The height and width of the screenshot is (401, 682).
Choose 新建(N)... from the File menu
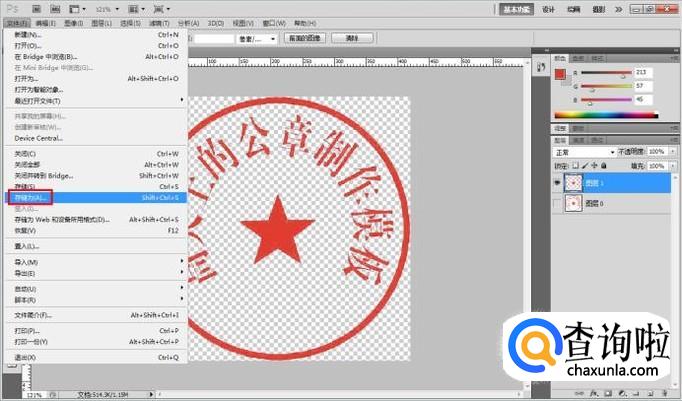(27, 36)
